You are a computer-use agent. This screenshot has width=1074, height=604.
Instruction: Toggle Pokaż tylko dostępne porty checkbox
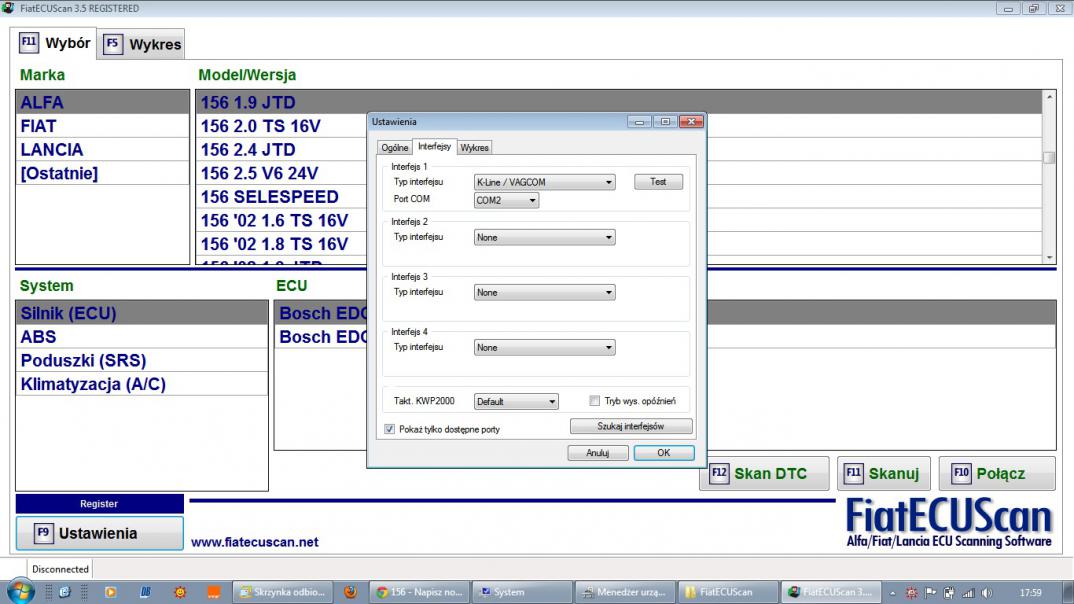click(x=390, y=429)
